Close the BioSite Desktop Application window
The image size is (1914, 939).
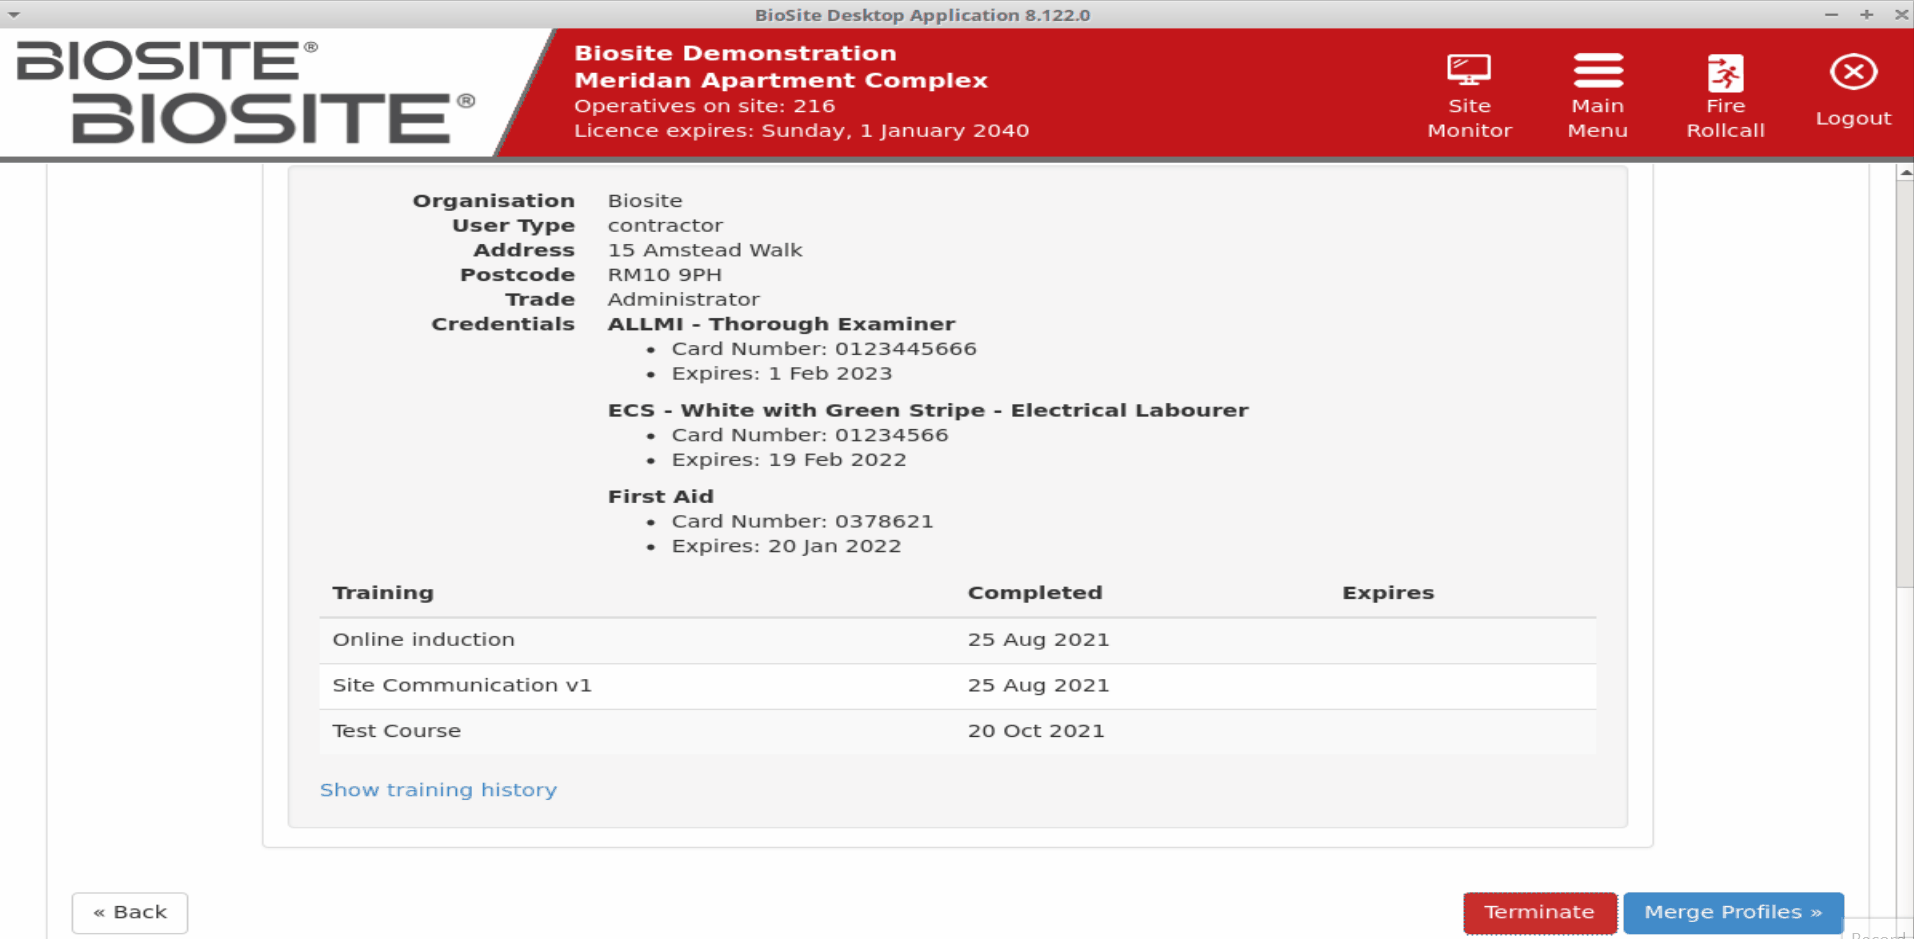(x=1901, y=14)
